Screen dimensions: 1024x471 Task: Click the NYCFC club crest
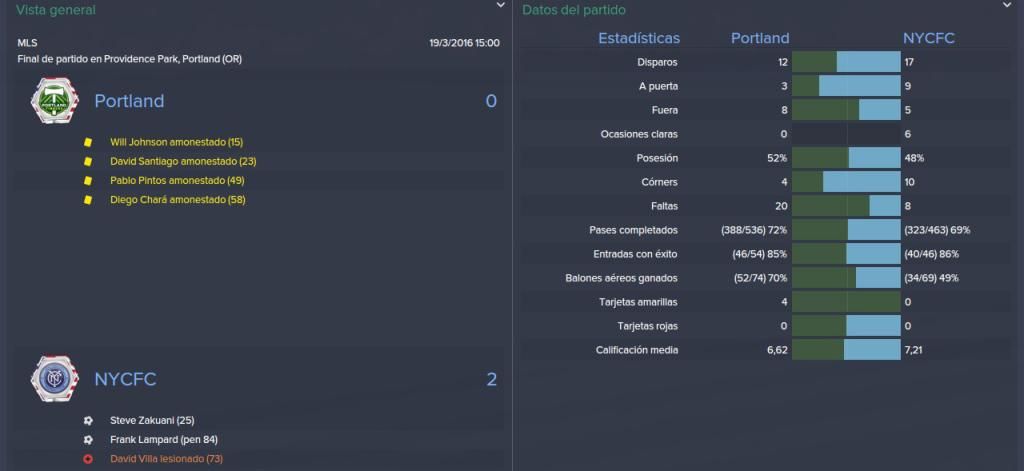tap(55, 379)
